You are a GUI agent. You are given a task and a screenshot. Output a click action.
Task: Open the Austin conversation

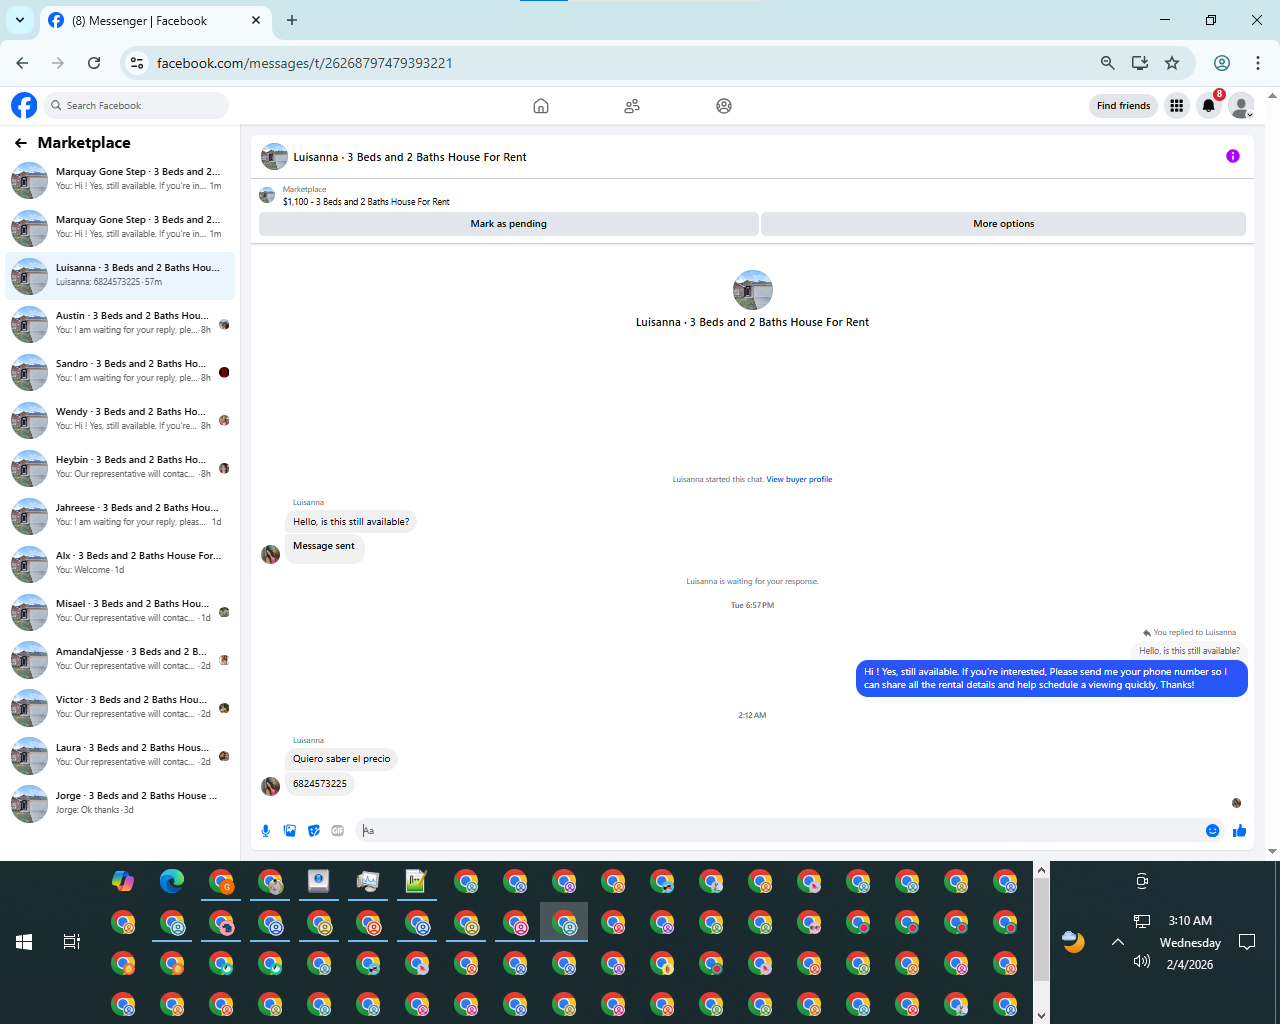[120, 324]
